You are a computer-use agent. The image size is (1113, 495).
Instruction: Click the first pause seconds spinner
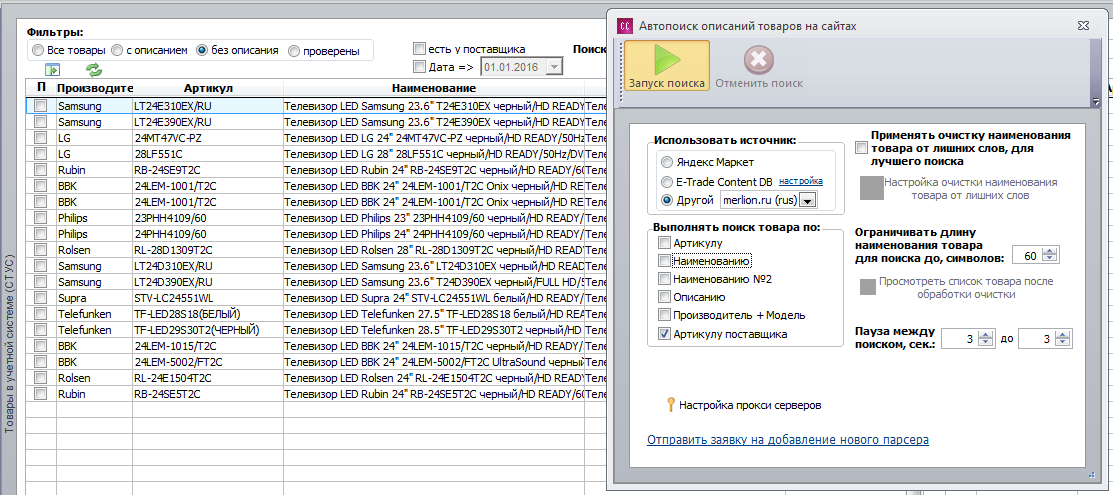click(x=969, y=339)
